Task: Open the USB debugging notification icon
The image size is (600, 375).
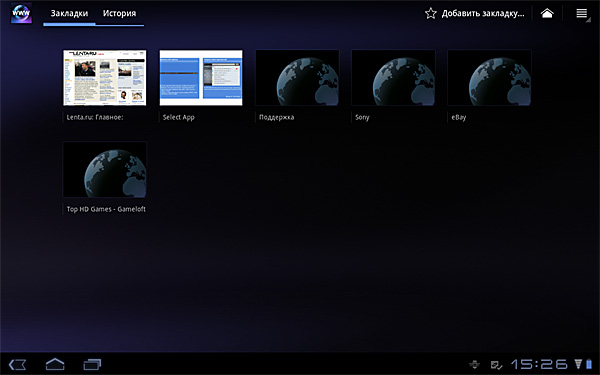Action: pos(474,365)
